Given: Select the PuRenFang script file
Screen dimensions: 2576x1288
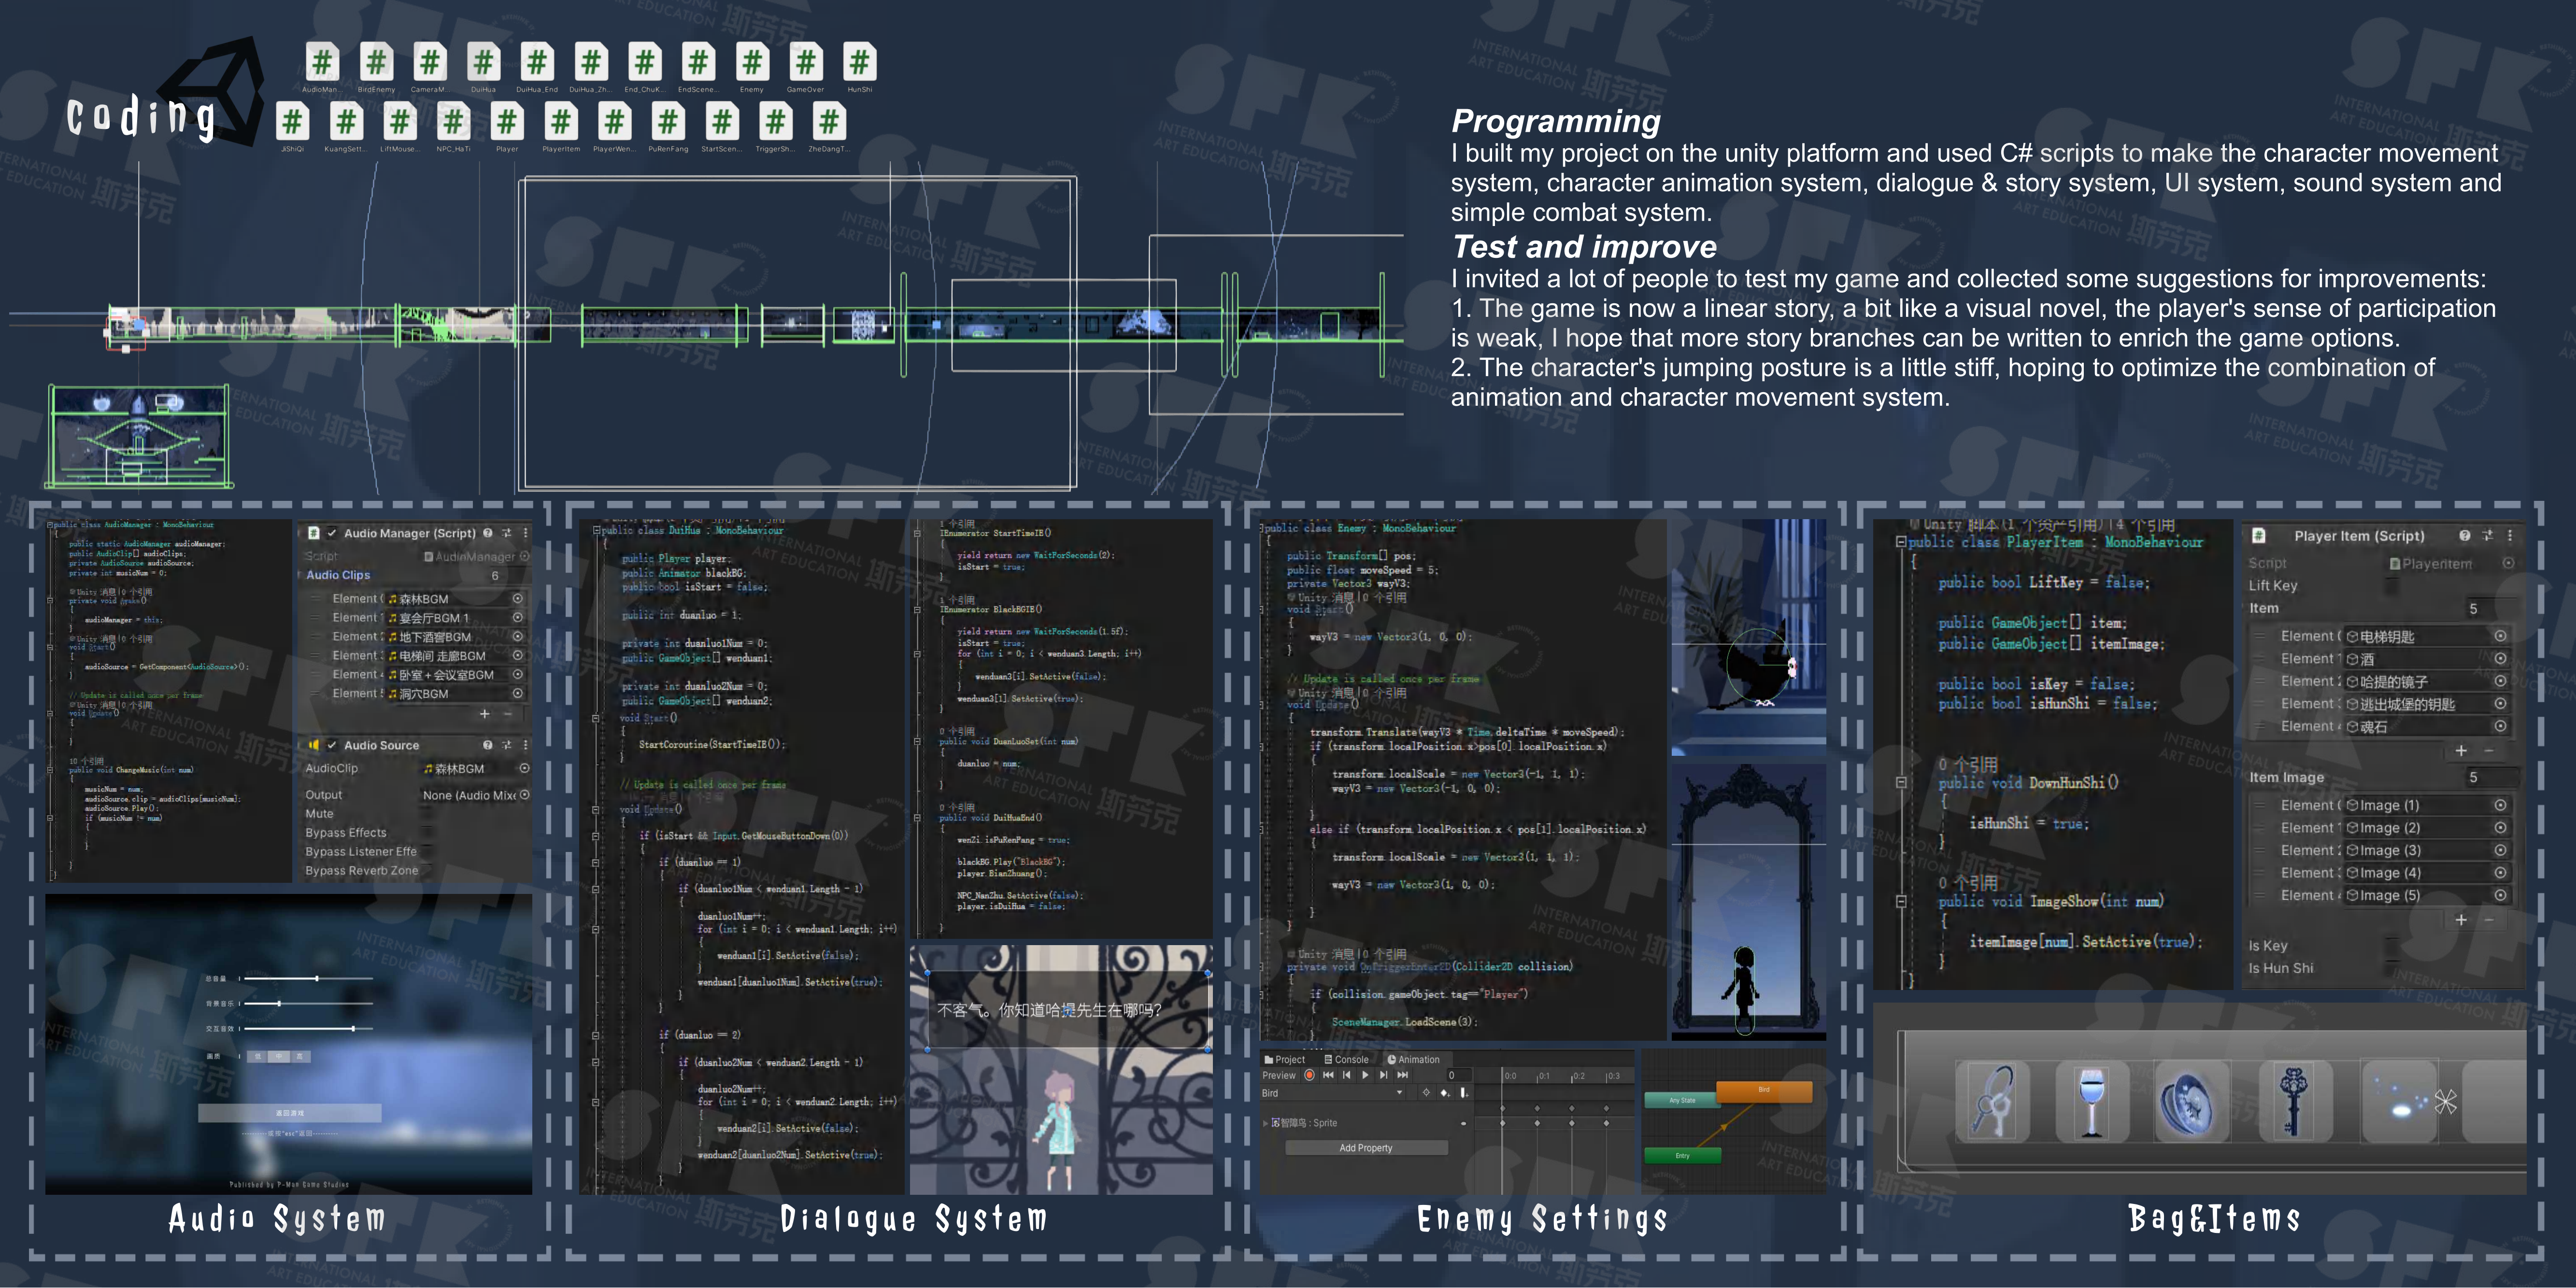Looking at the screenshot, I should 668,122.
